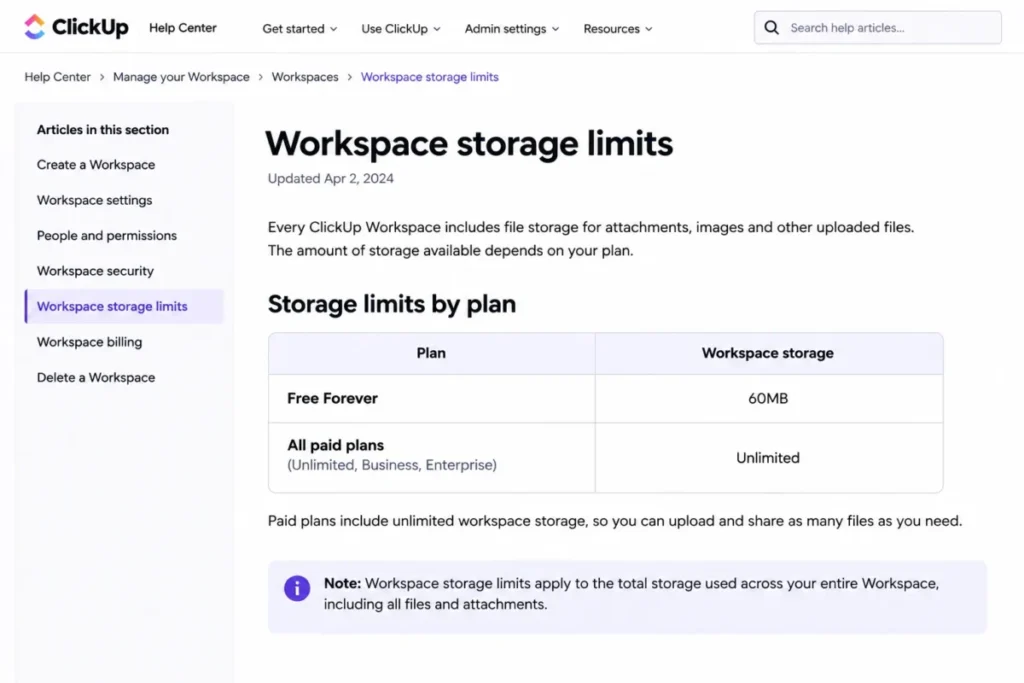This screenshot has width=1024, height=683.
Task: Open the Delete a Workspace article
Action: tap(96, 377)
